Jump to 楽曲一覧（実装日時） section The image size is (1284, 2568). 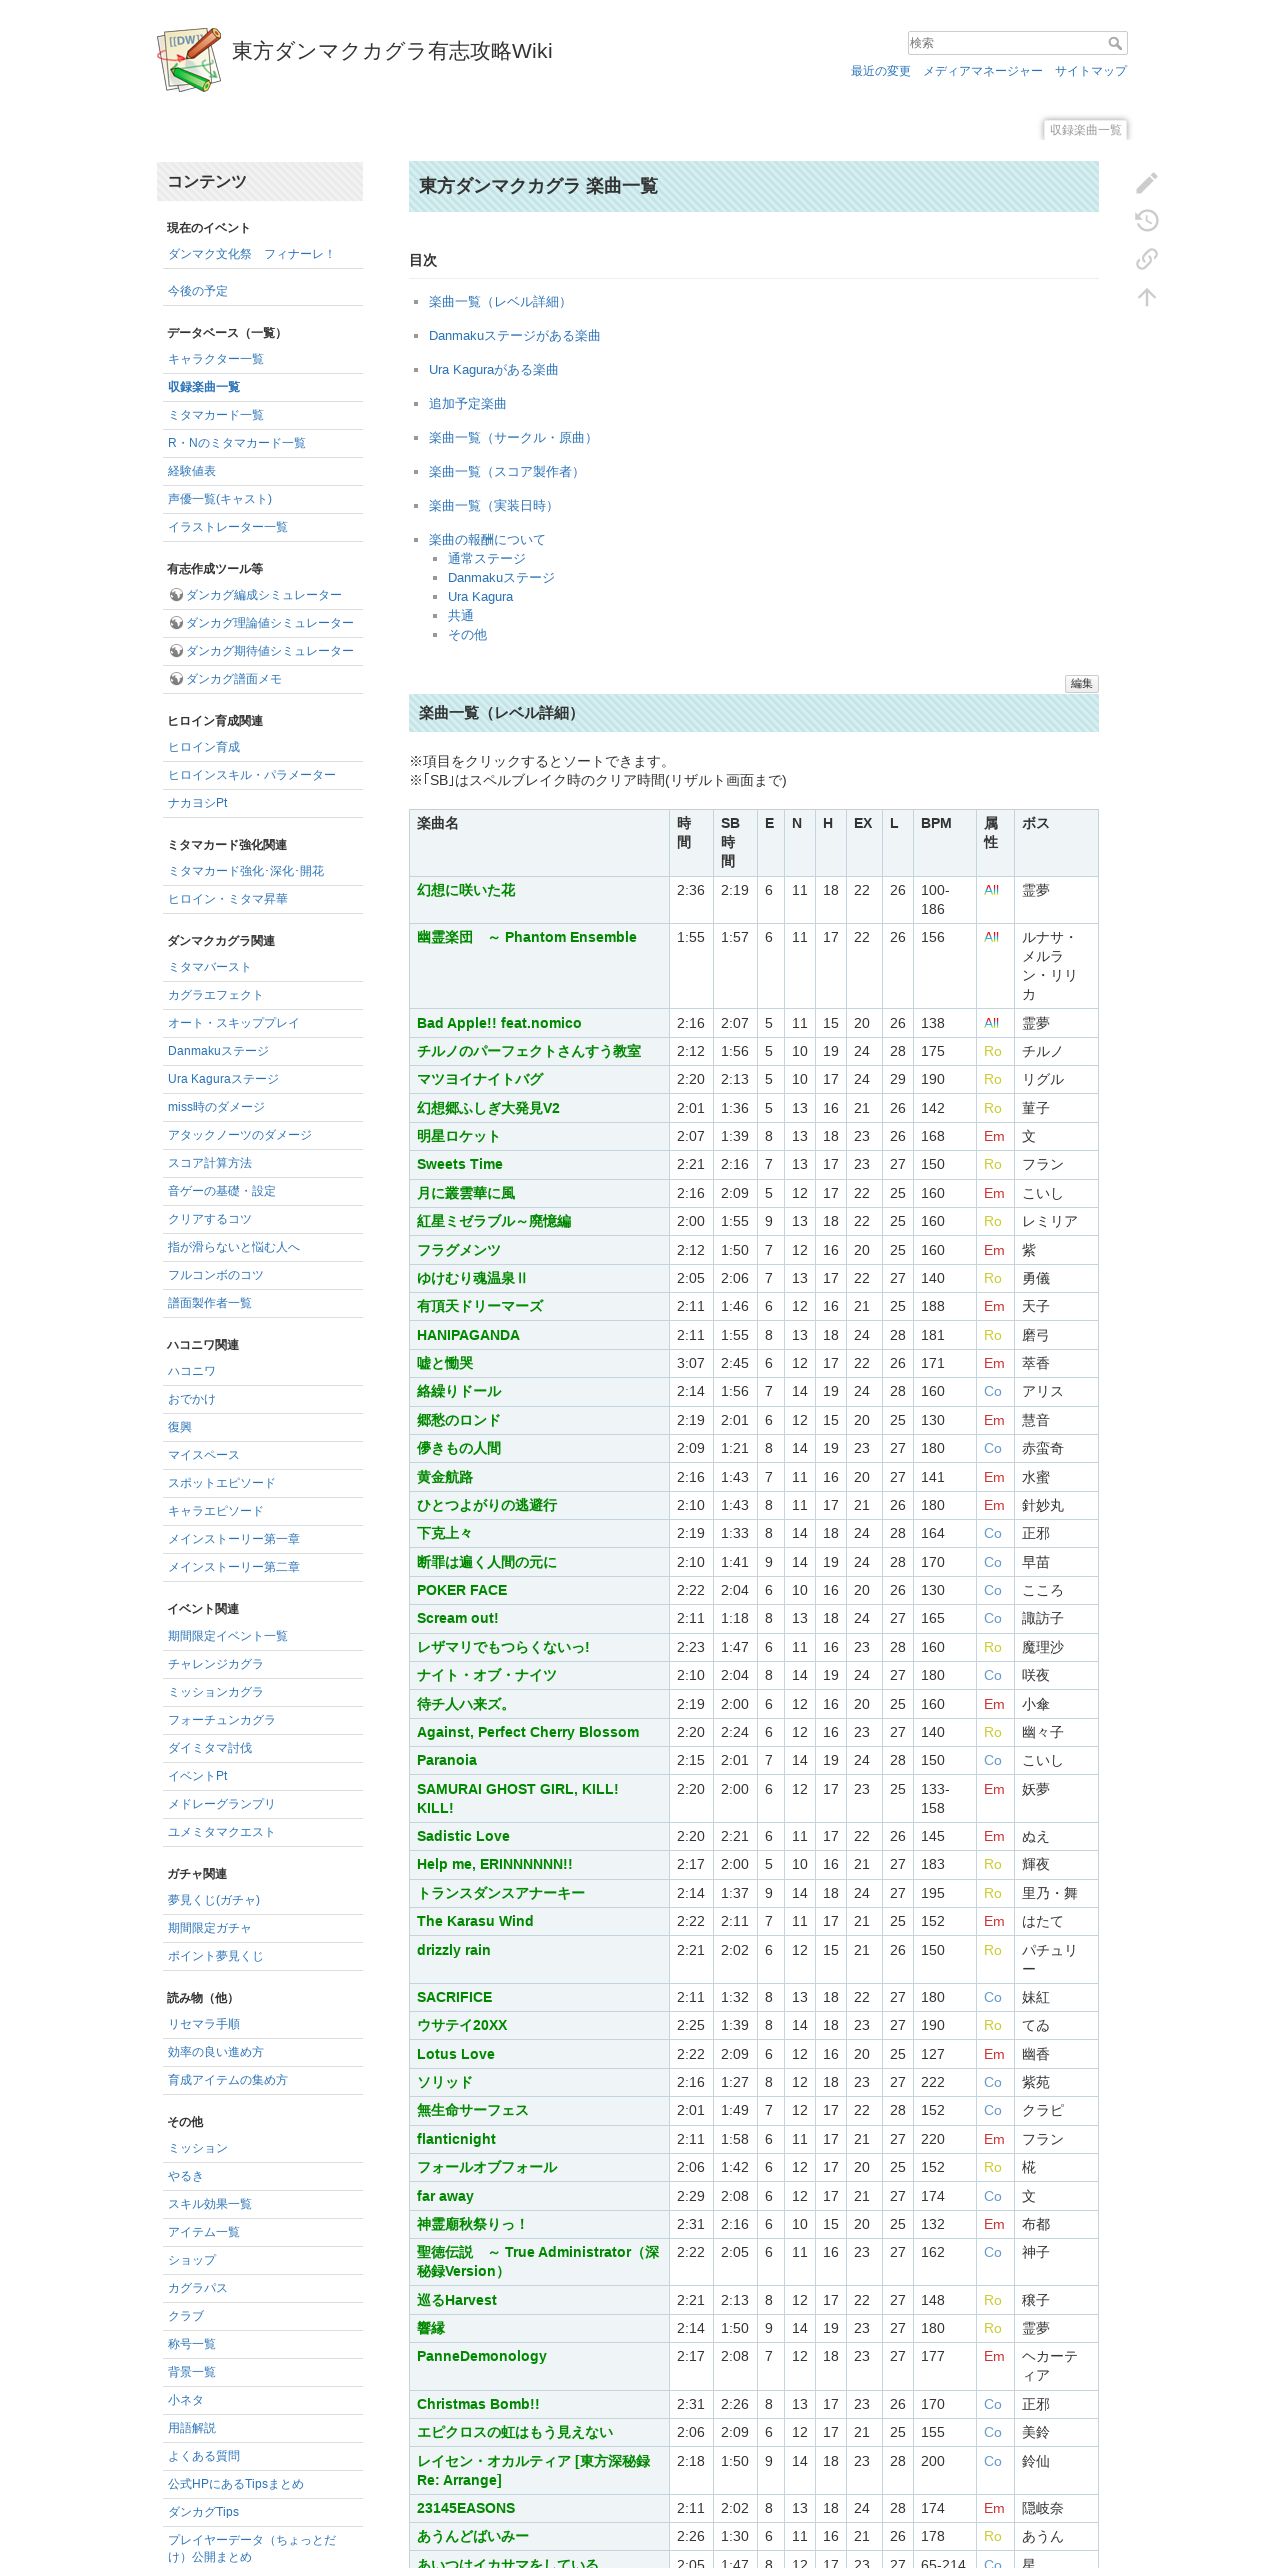pos(493,506)
